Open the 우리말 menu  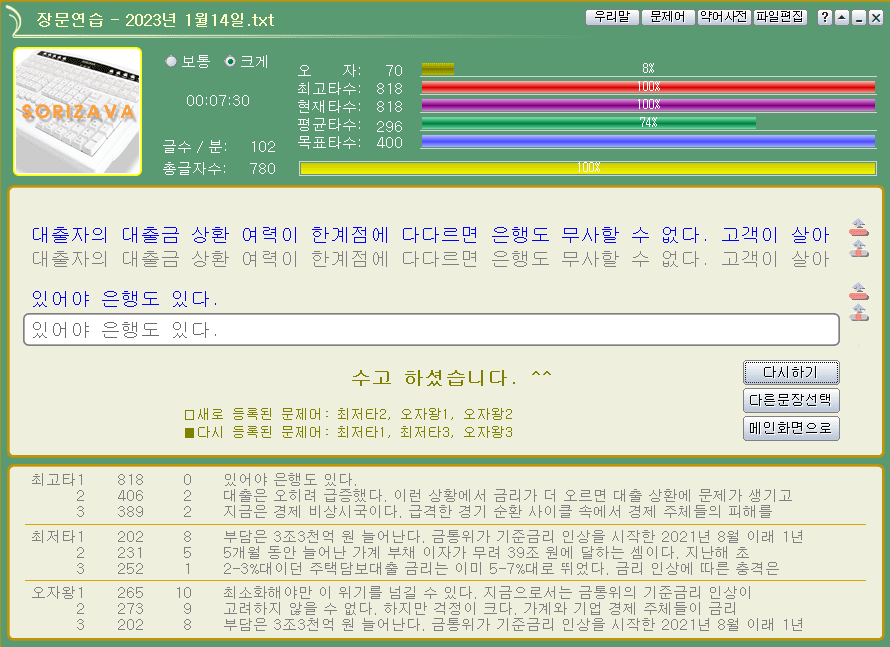611,17
